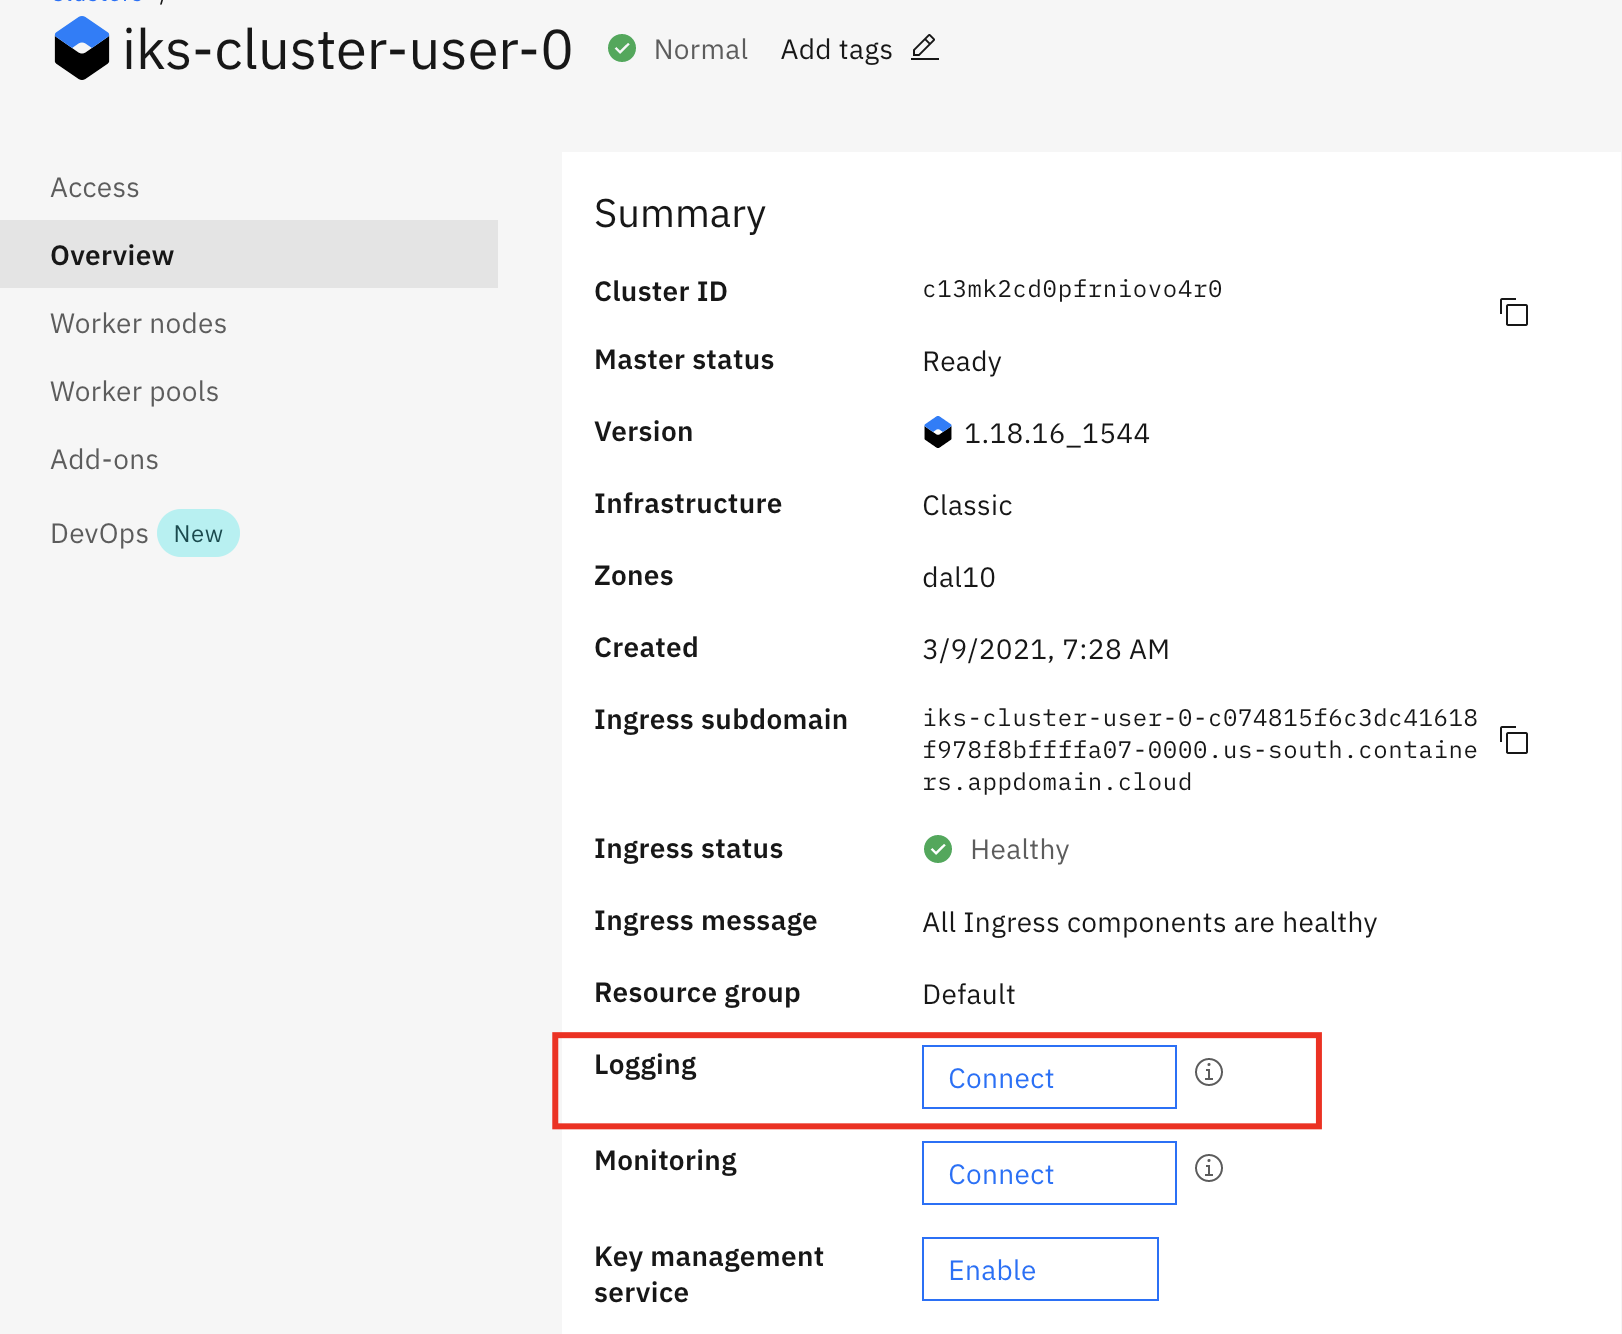
Task: Click the Add tags pencil icon
Action: [925, 48]
